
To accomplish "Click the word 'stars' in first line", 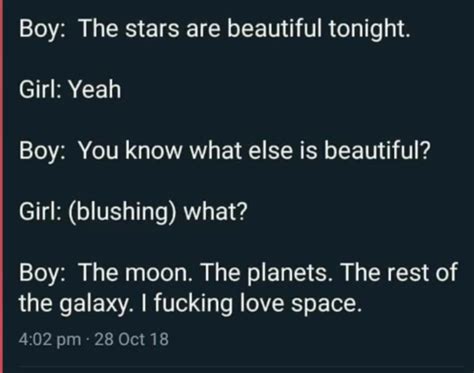I will [152, 29].
